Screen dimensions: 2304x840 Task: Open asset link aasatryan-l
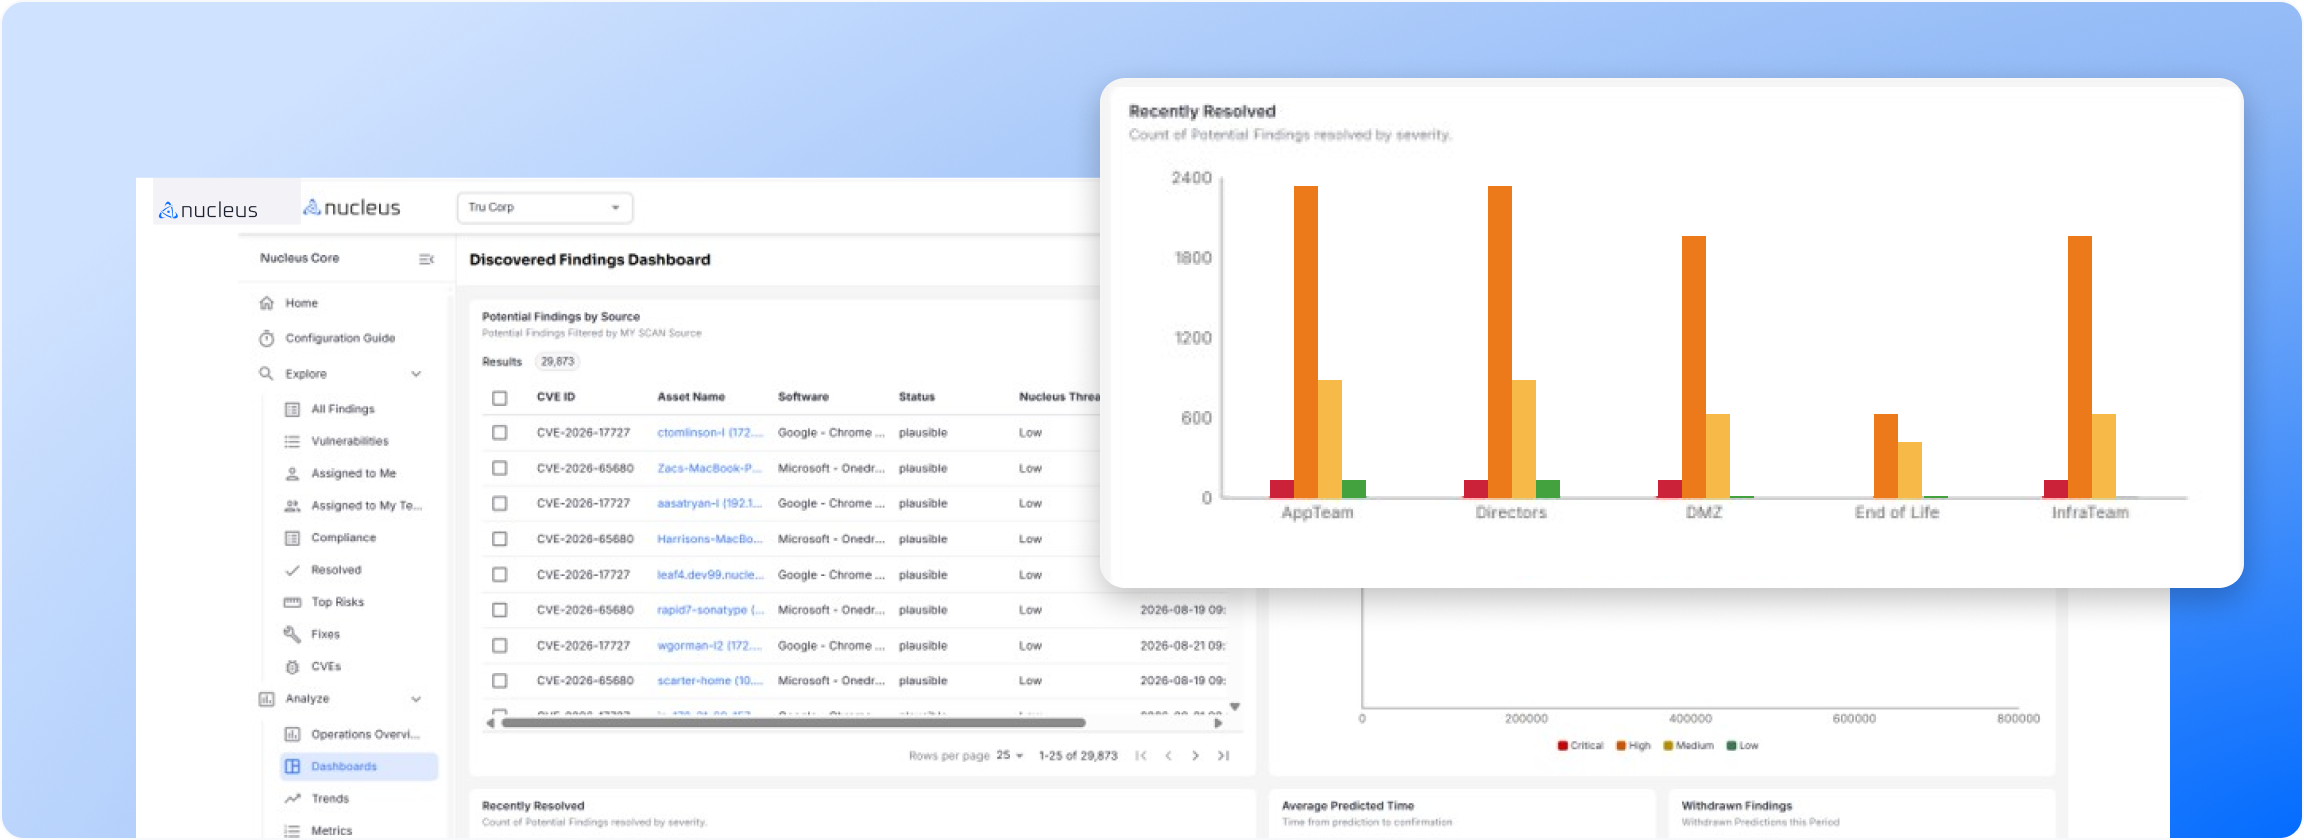tap(710, 504)
